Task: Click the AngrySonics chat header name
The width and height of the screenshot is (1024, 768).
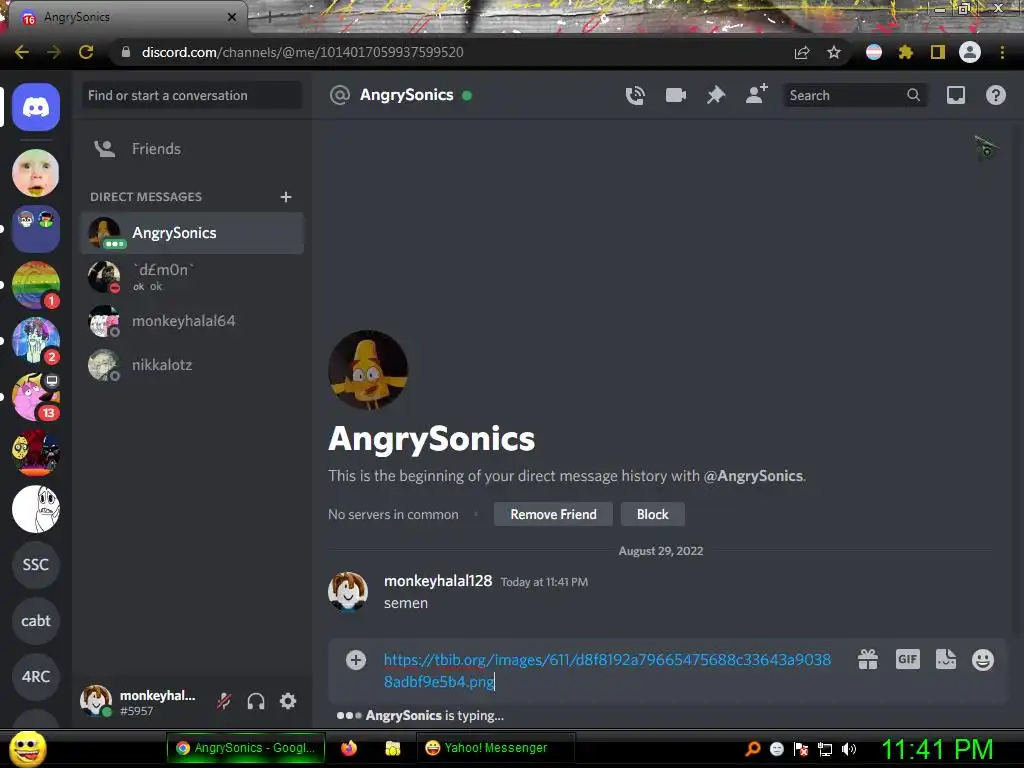Action: pos(406,95)
